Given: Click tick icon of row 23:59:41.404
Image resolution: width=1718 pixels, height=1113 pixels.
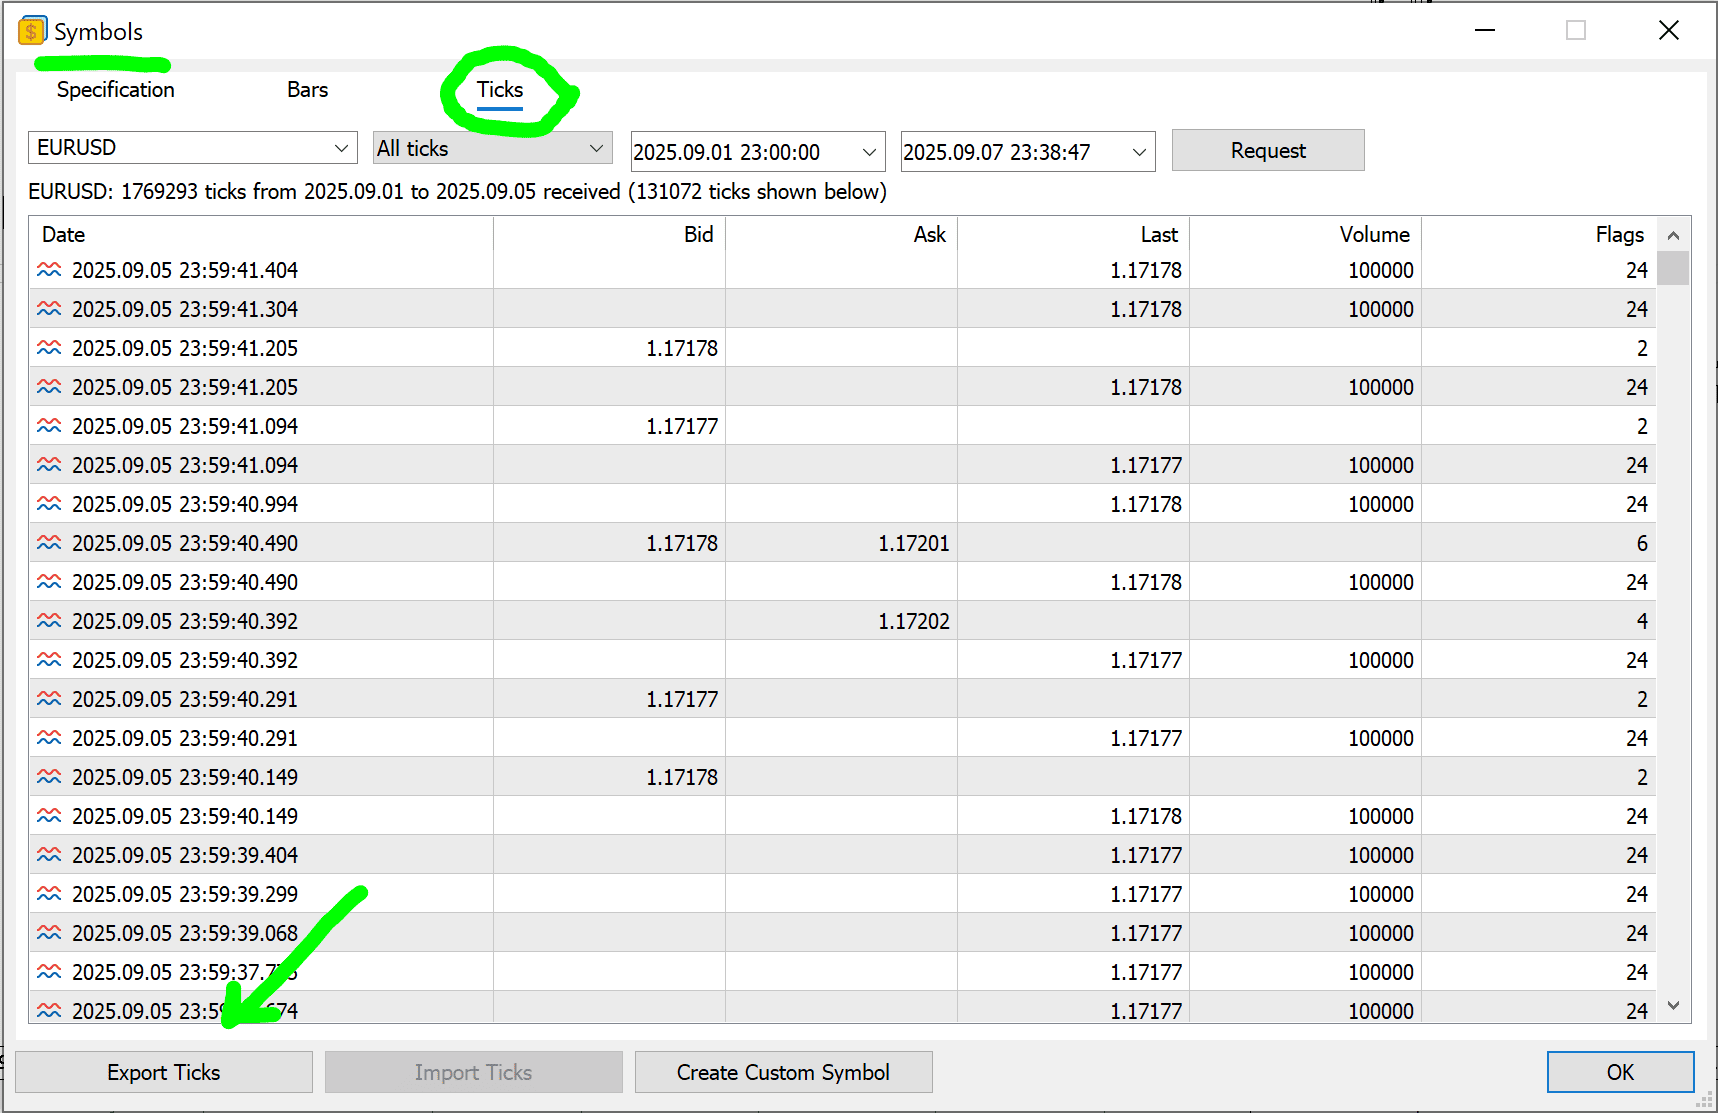Looking at the screenshot, I should tap(49, 270).
